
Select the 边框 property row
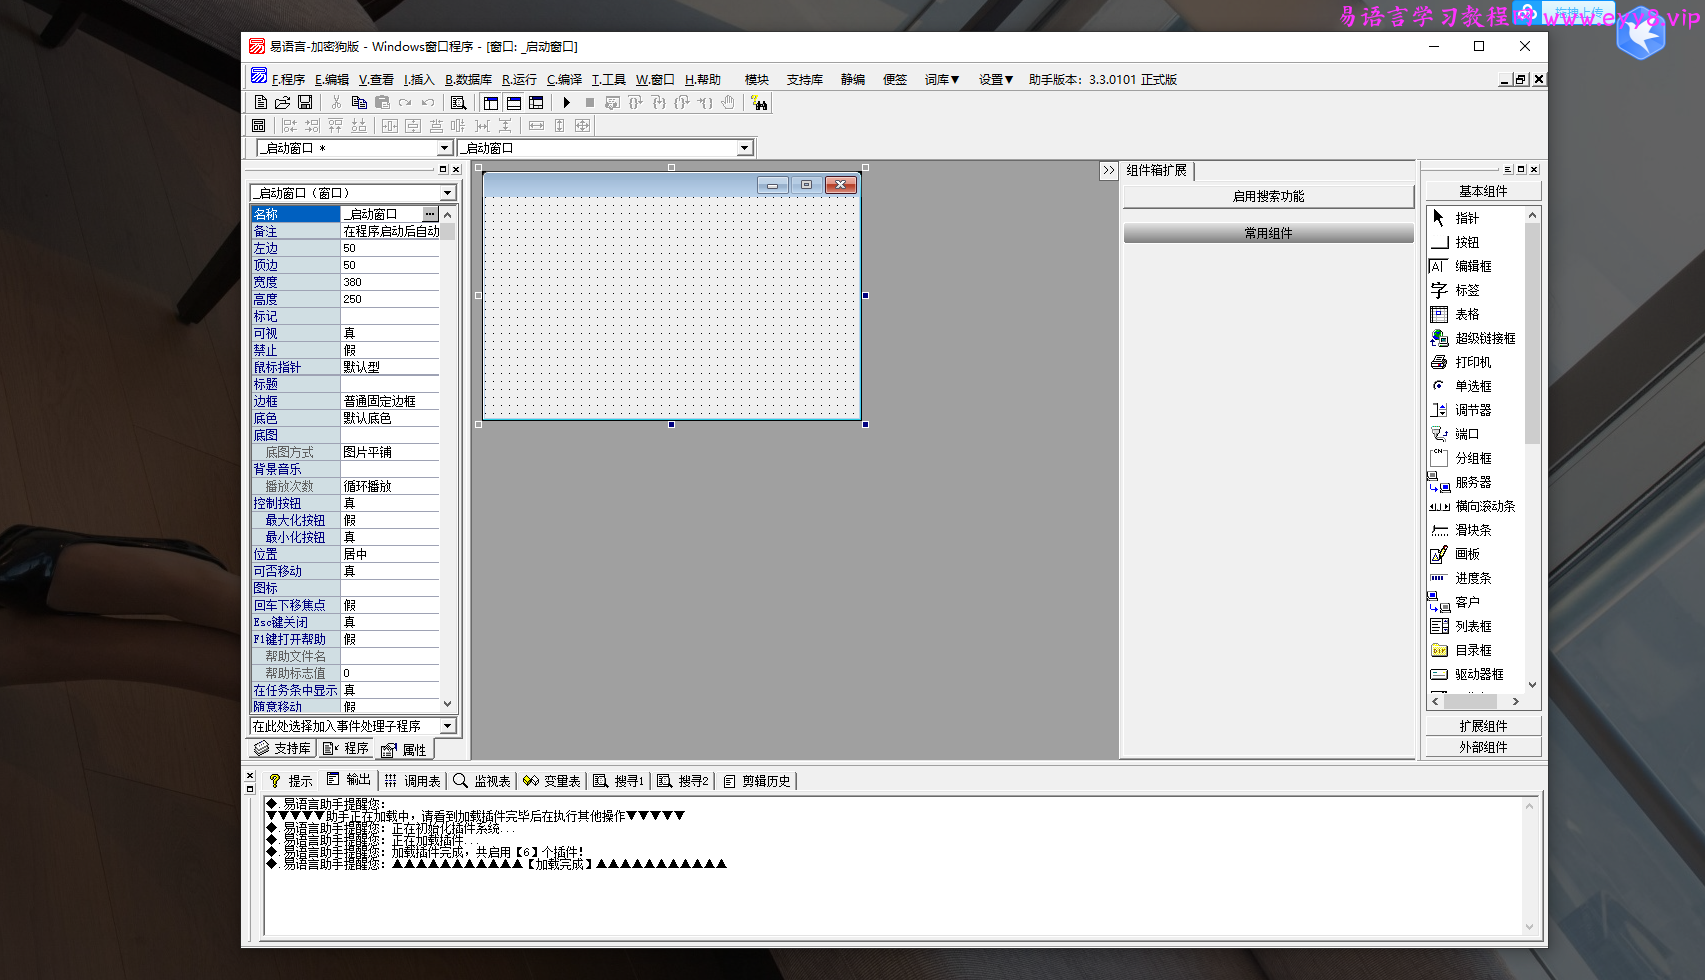coord(345,401)
